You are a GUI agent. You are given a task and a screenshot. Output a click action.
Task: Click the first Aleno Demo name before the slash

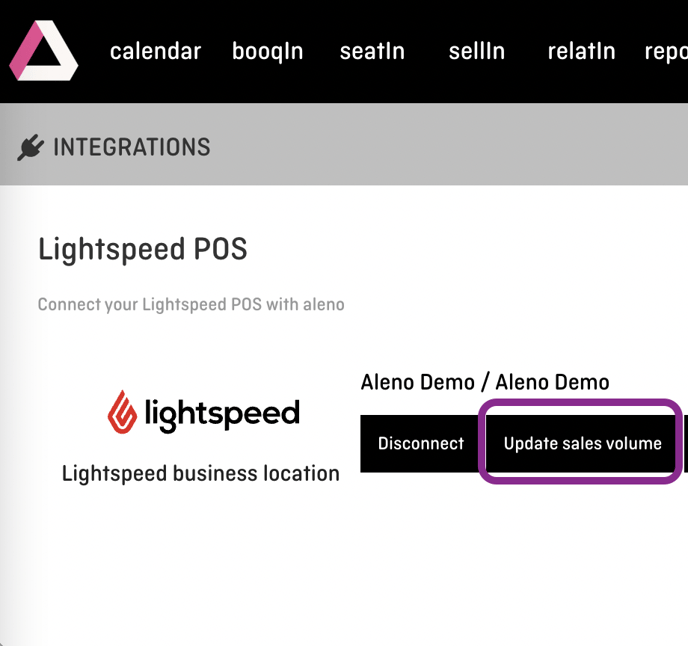[x=418, y=382]
